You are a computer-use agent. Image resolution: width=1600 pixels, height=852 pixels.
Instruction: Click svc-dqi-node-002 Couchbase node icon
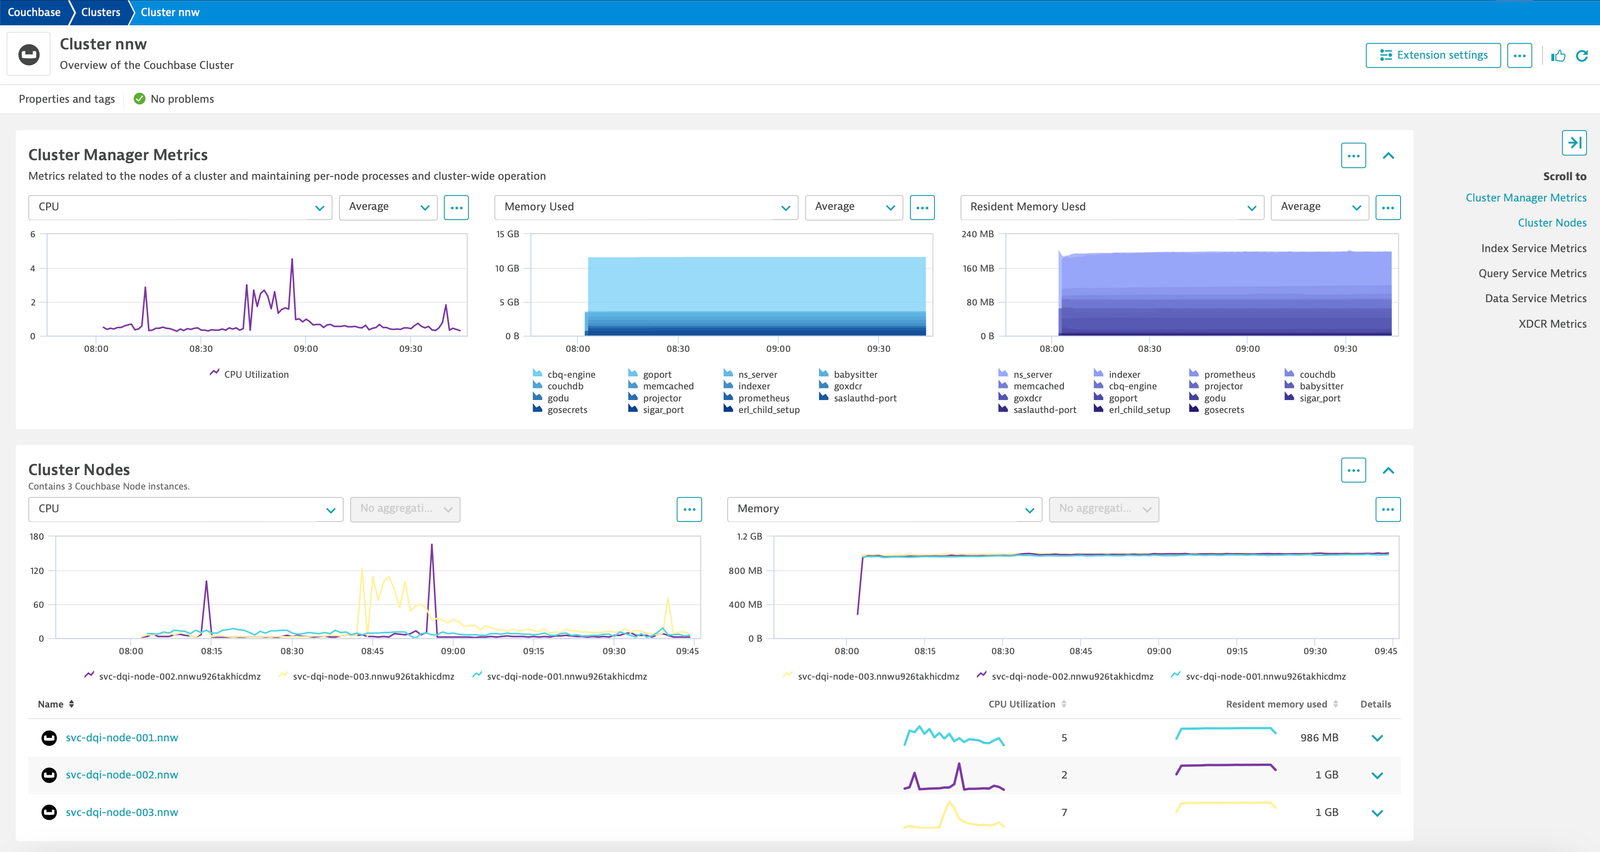coord(49,775)
